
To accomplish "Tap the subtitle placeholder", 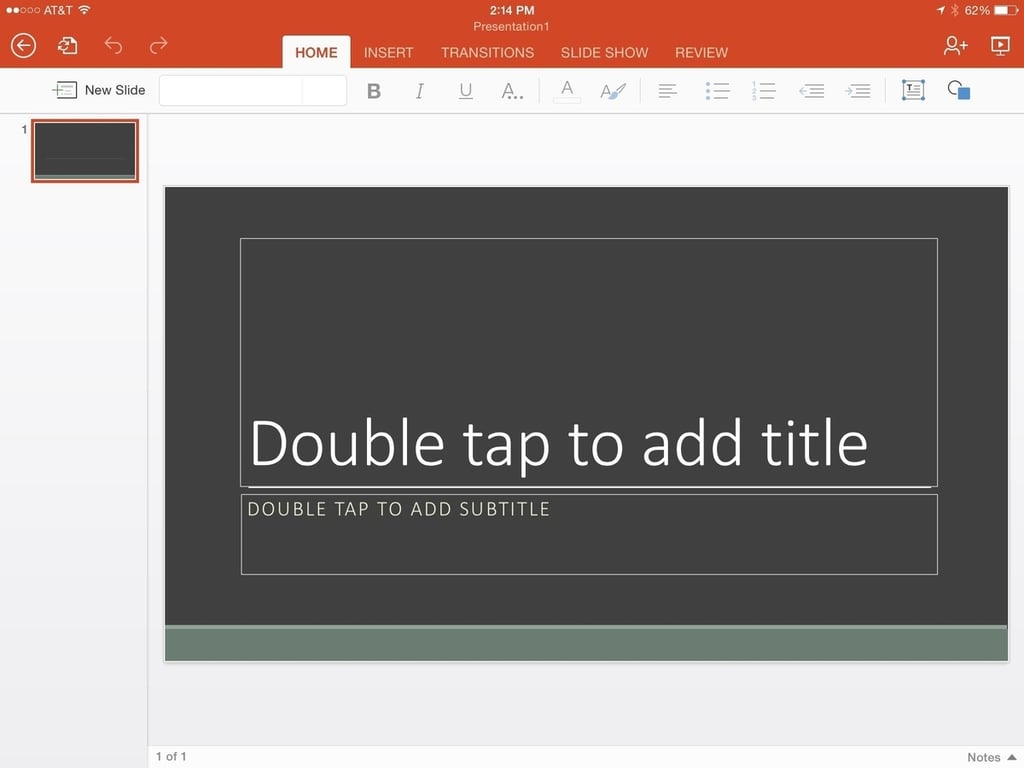I will click(x=589, y=534).
